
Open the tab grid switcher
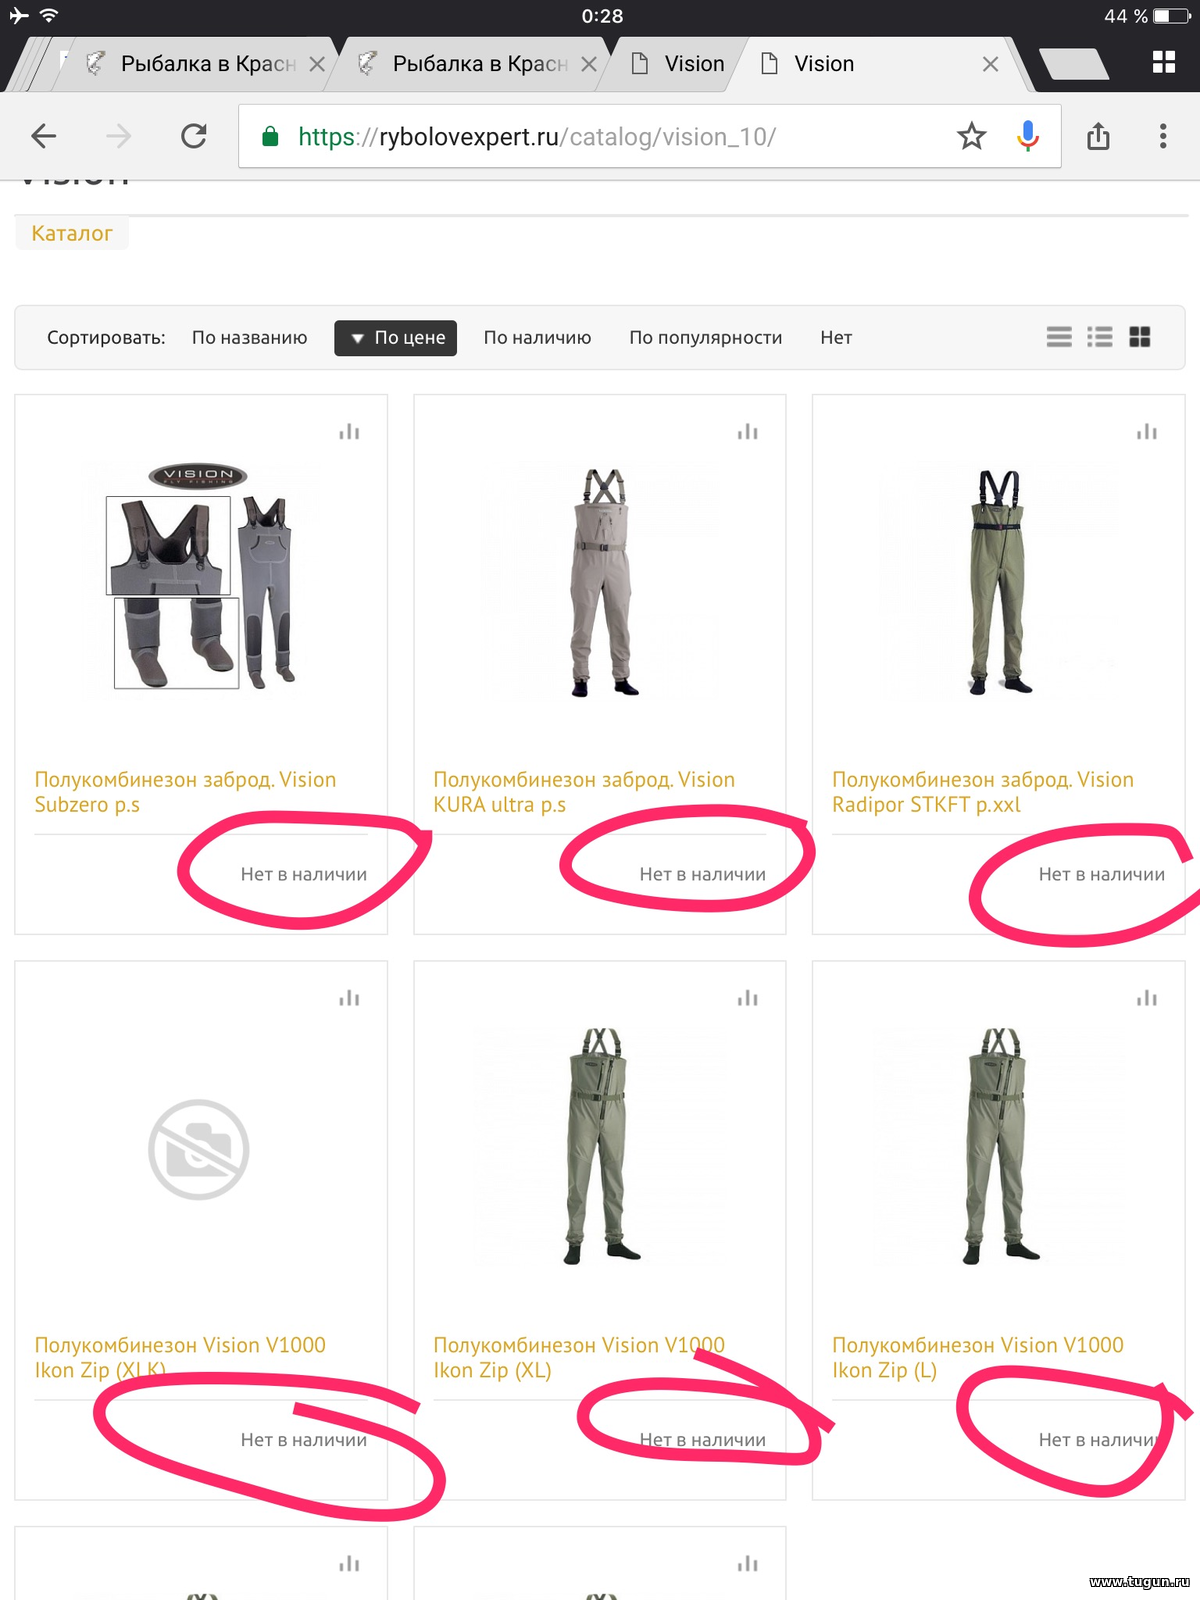point(1163,62)
